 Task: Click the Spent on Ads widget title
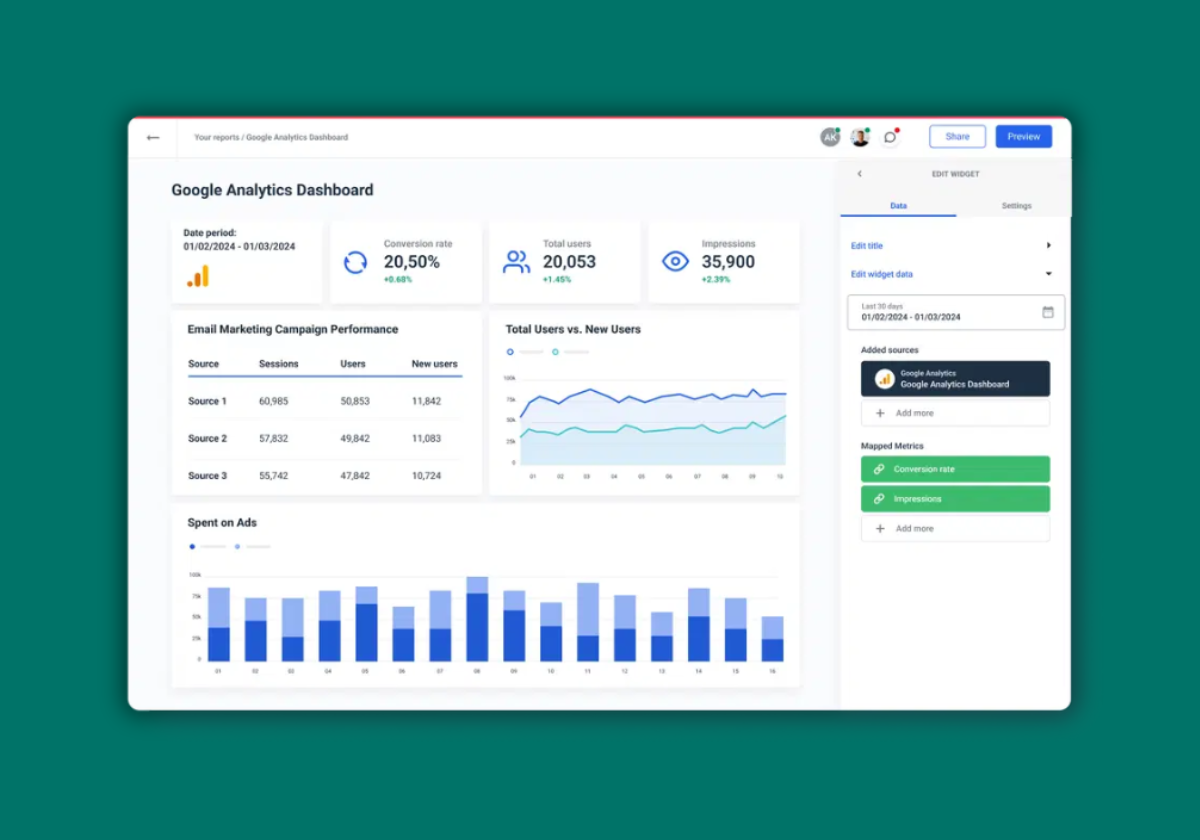(222, 523)
